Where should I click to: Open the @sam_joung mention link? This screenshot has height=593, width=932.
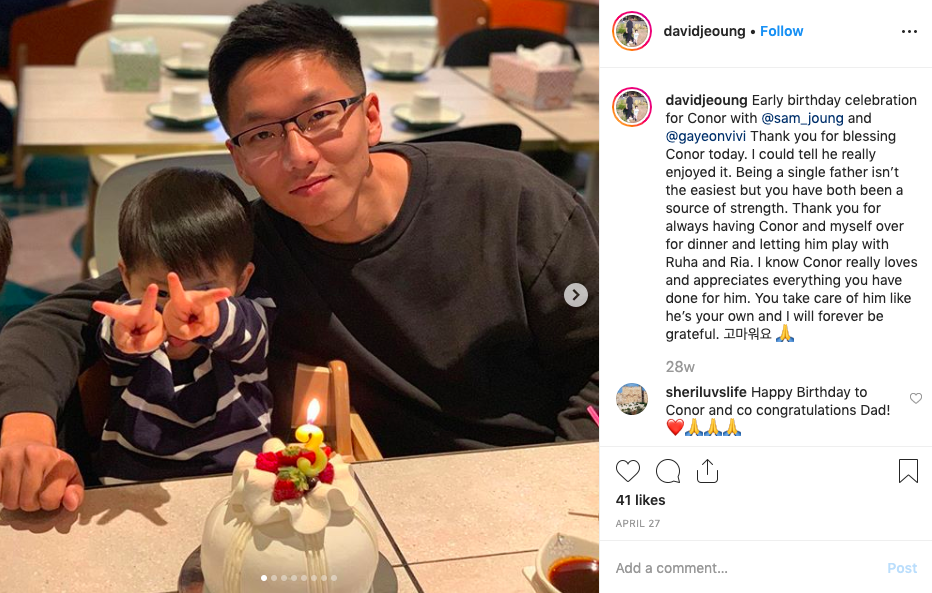pos(802,118)
